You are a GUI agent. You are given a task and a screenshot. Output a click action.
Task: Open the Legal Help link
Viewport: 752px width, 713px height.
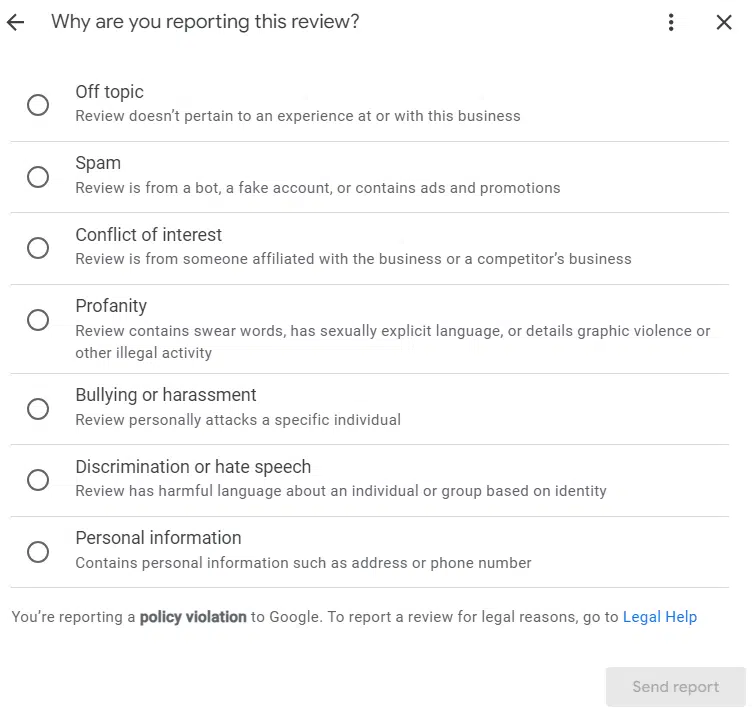(x=659, y=617)
